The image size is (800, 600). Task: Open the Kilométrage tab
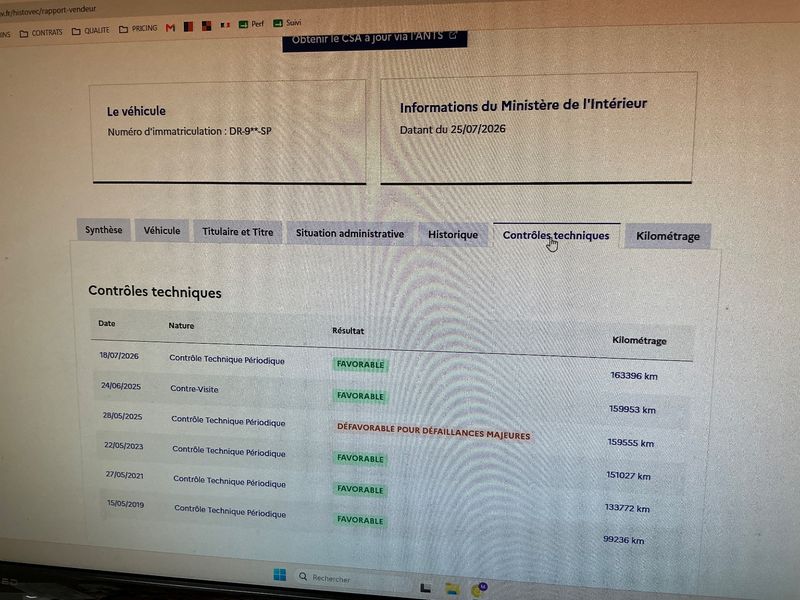[x=668, y=236]
